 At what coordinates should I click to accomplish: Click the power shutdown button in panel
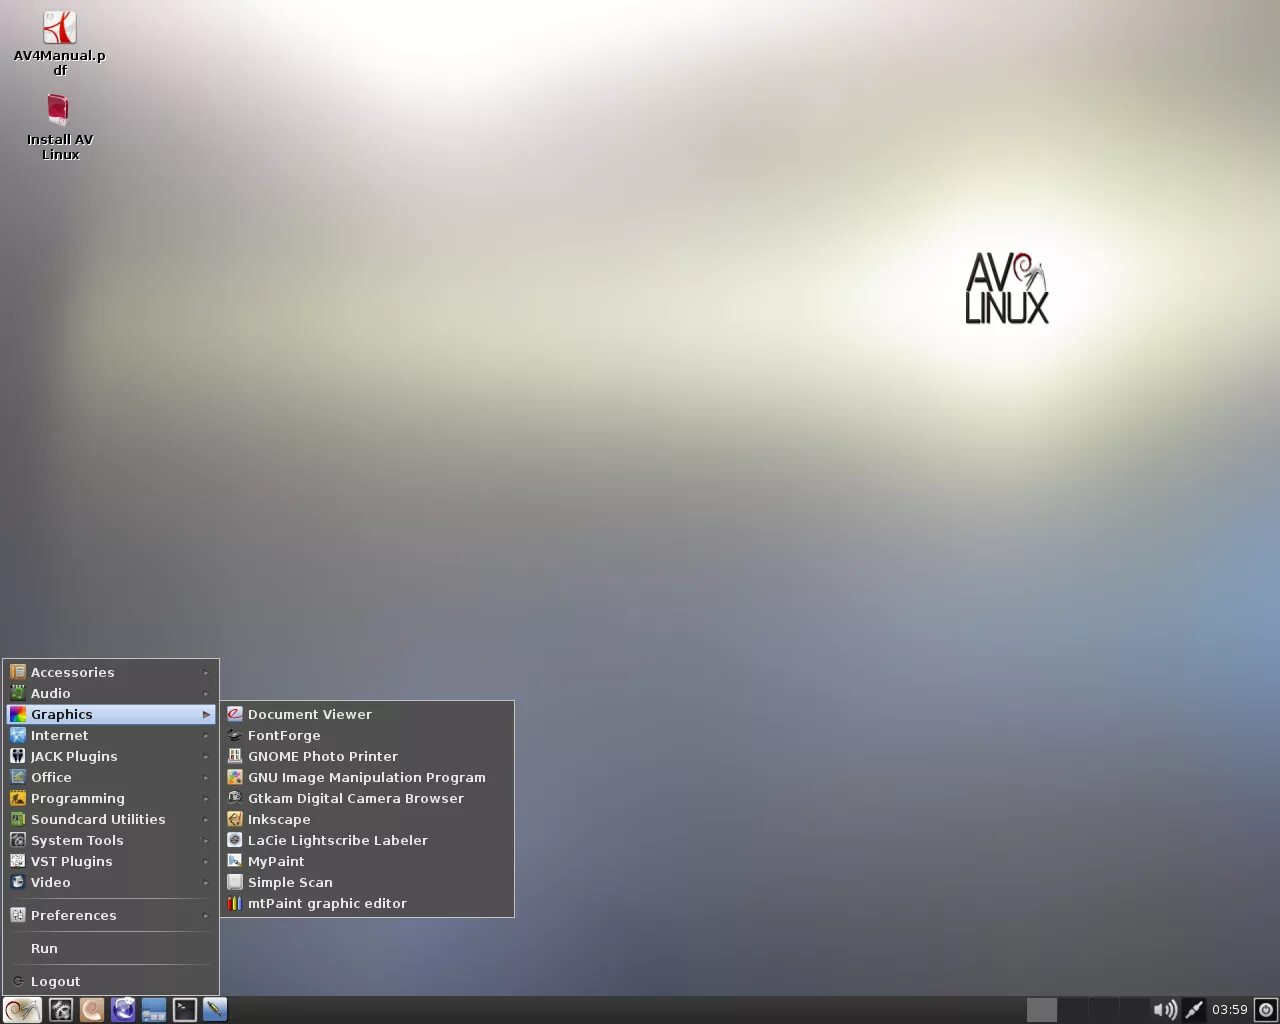[x=1265, y=1010]
